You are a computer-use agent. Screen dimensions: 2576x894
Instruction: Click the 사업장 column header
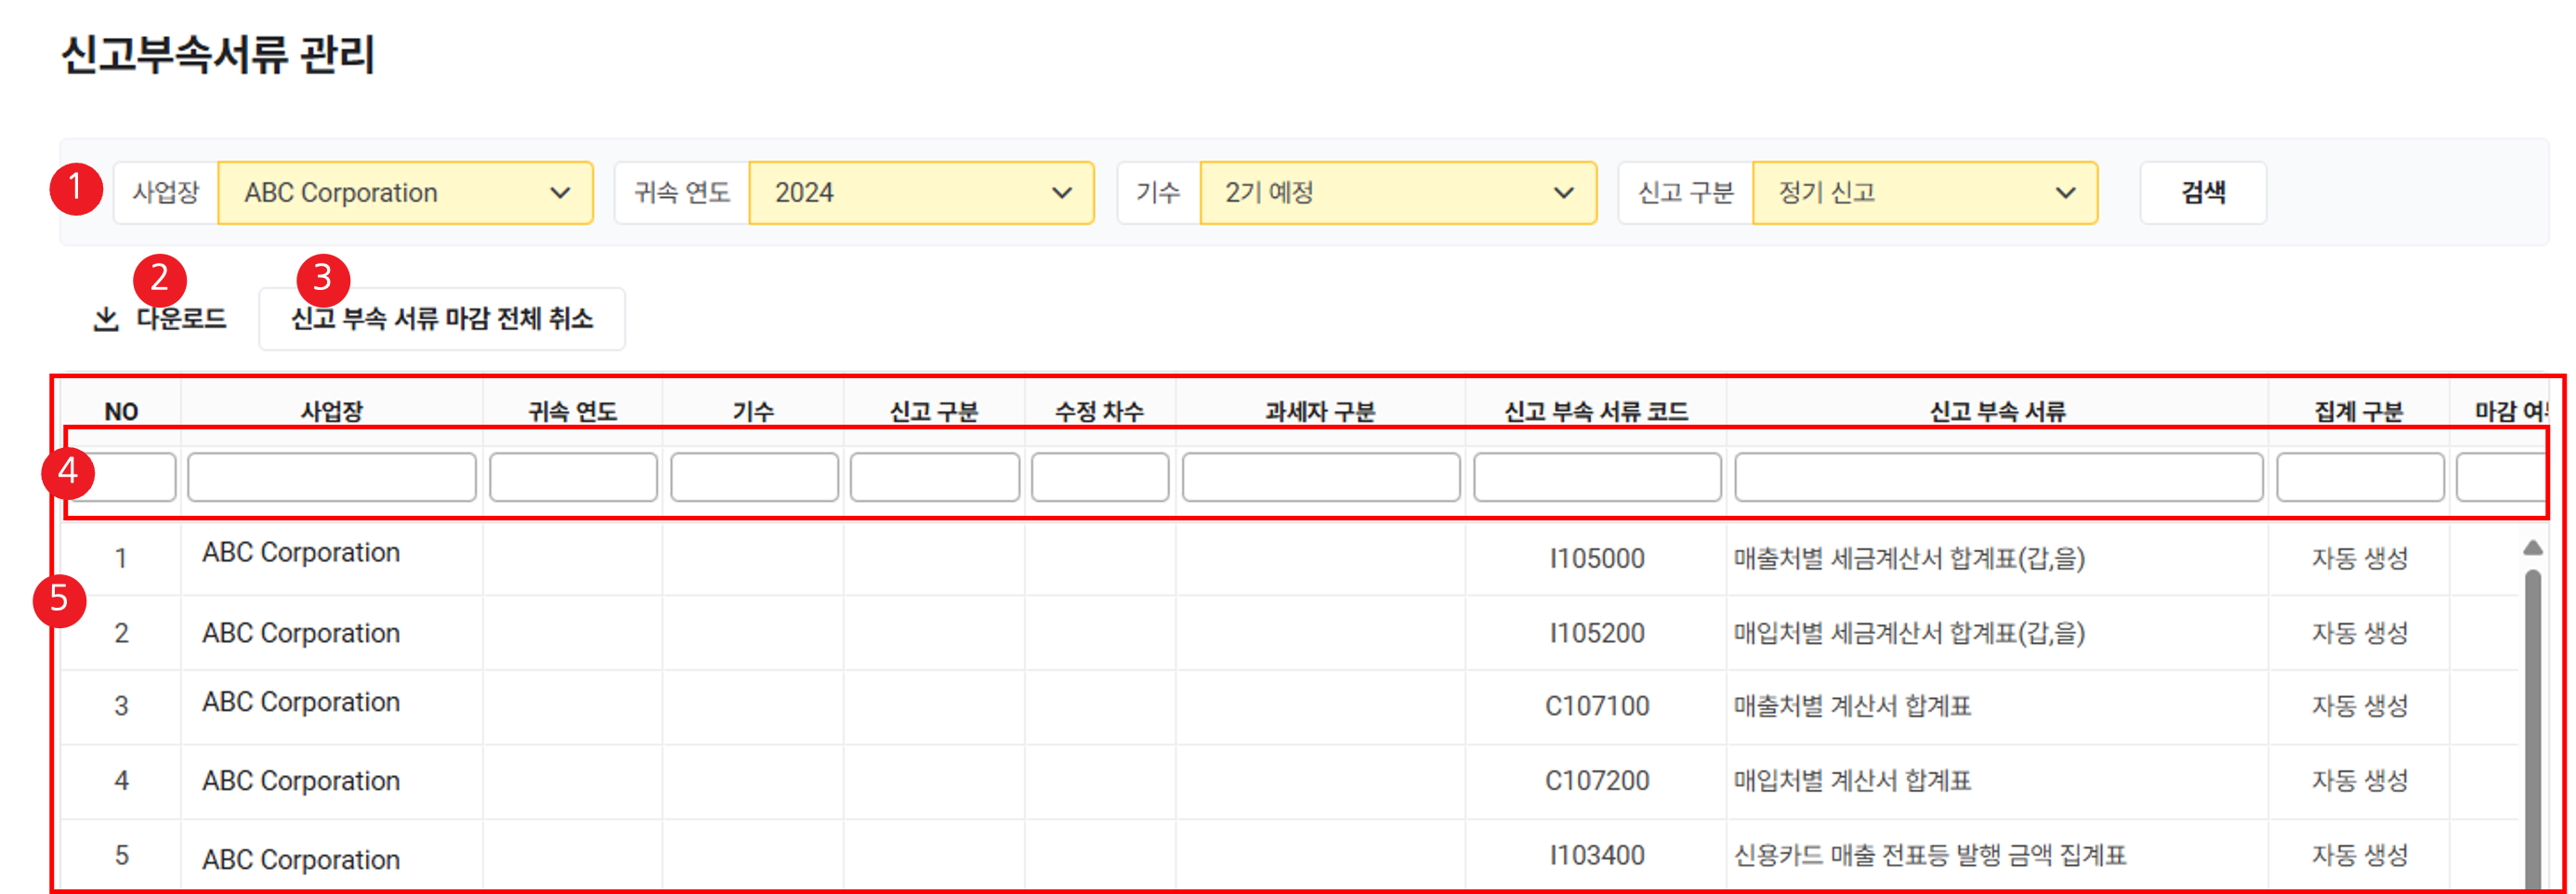(x=332, y=411)
